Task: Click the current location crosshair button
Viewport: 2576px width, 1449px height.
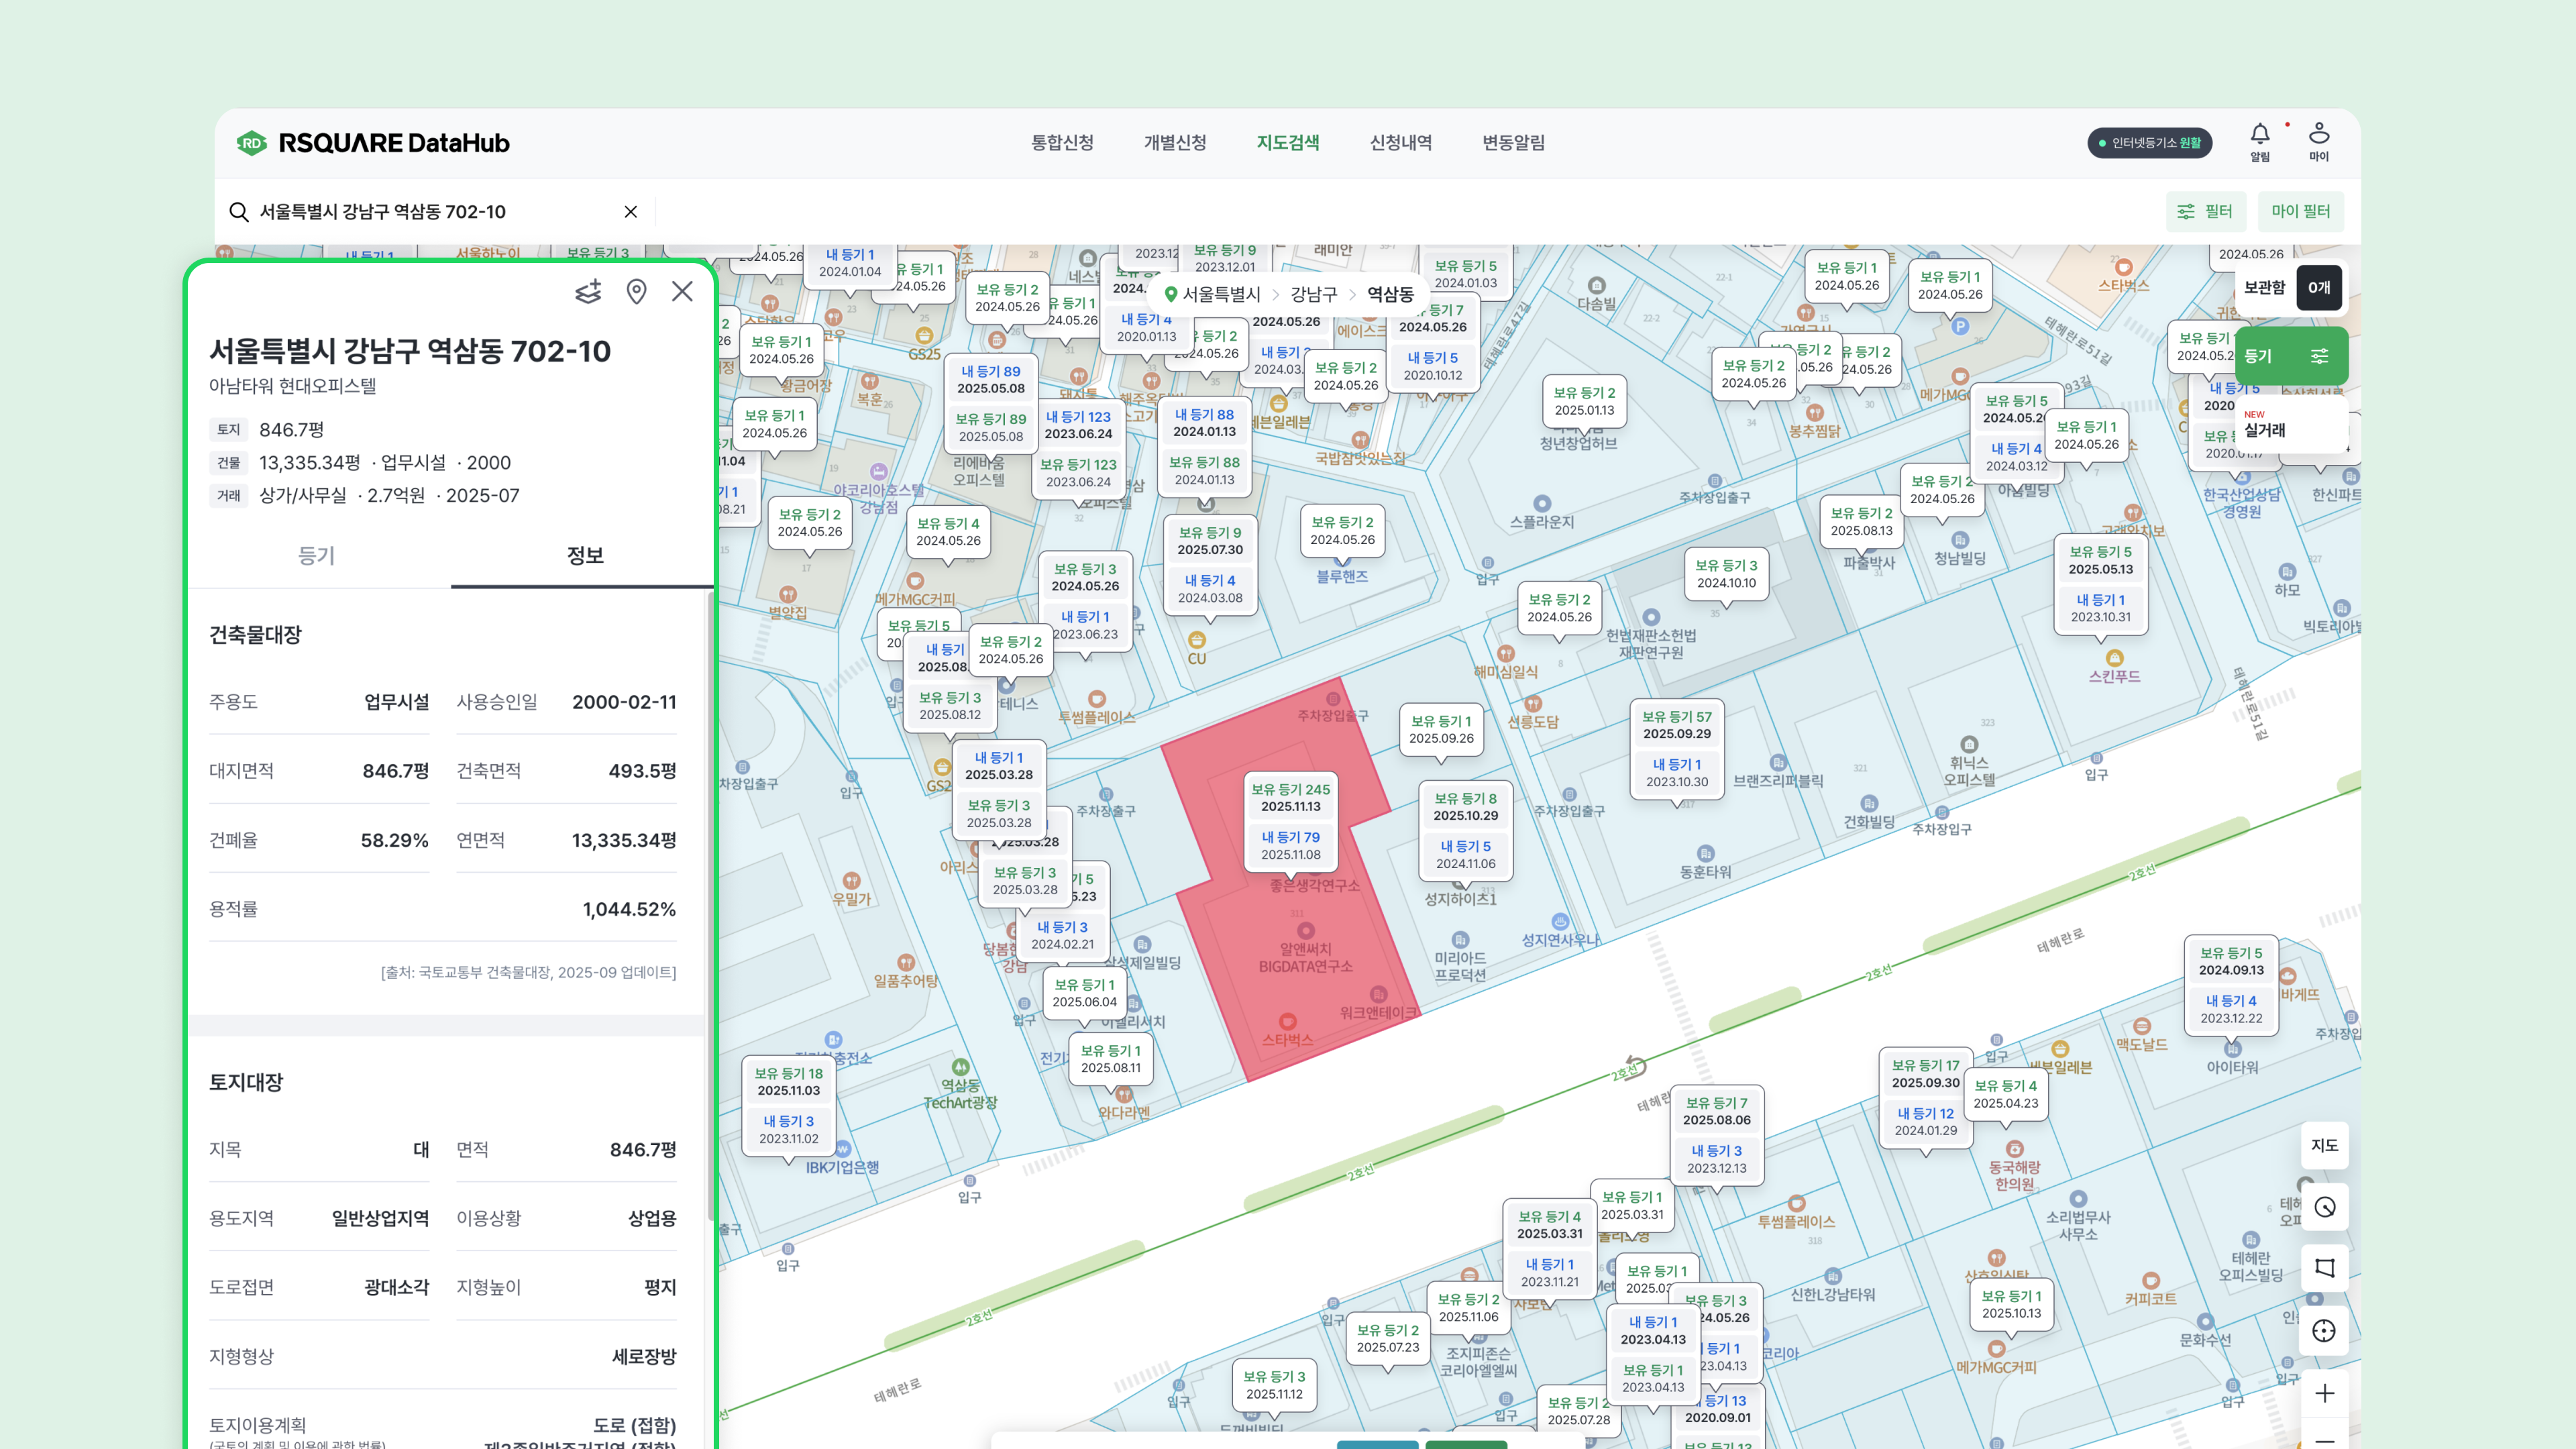Action: point(2324,1330)
